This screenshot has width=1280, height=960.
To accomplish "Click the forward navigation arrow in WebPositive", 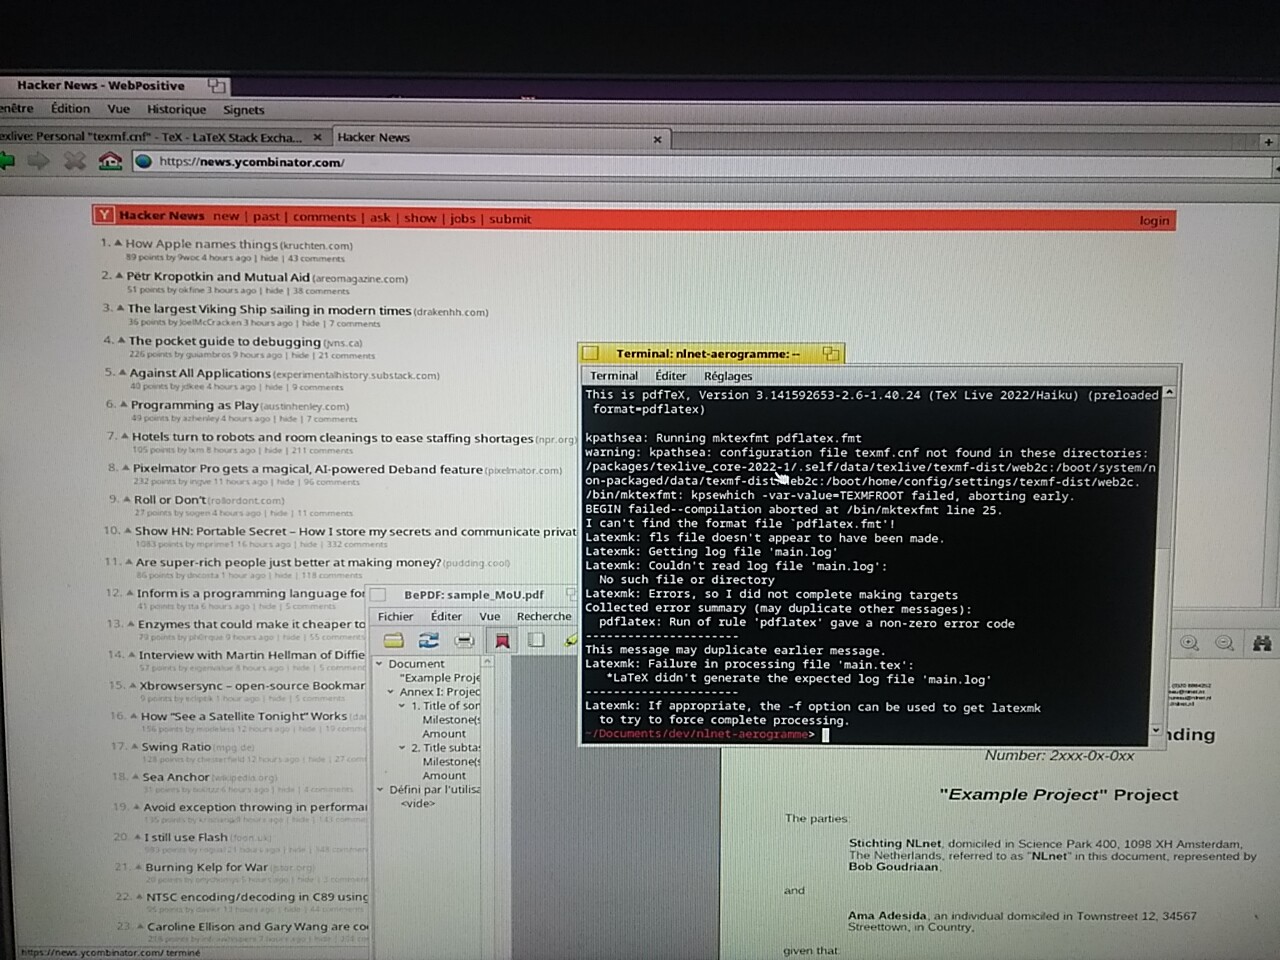I will click(x=39, y=161).
